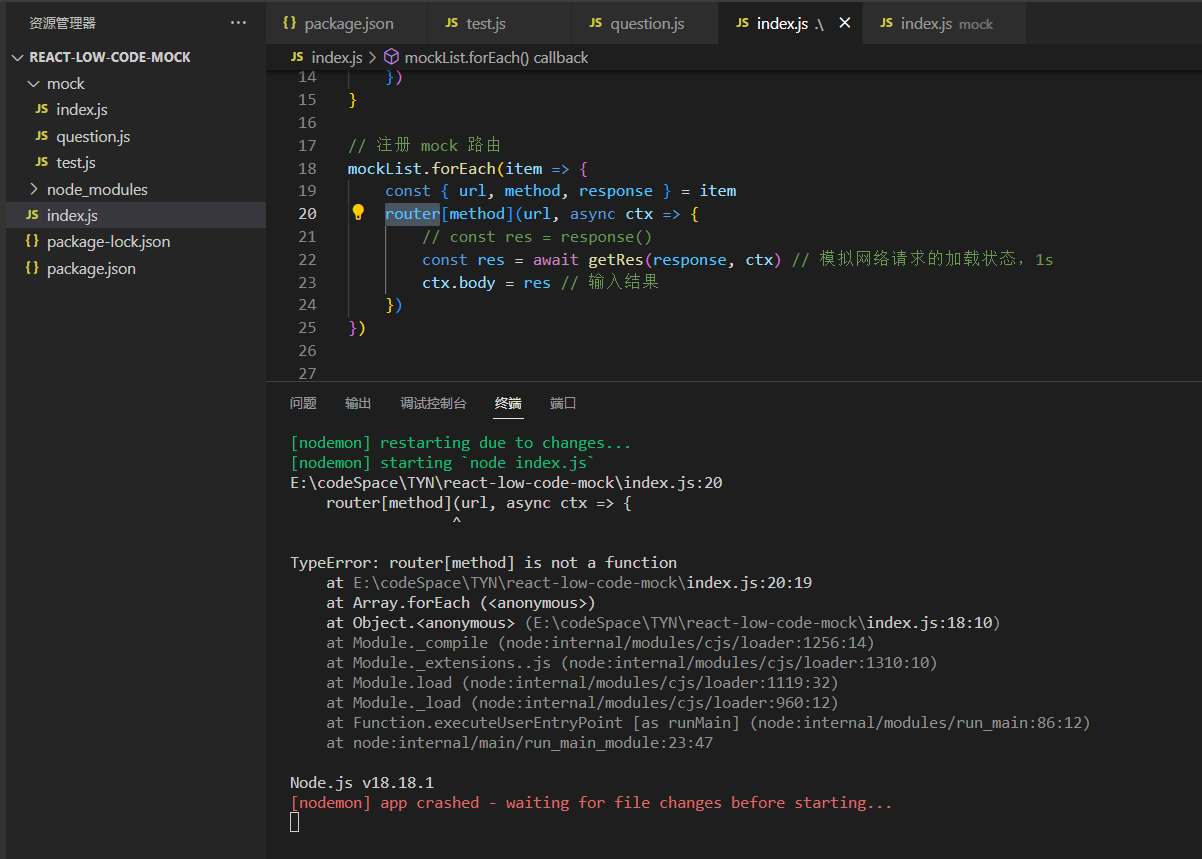The image size is (1202, 859).
Task: Click mockList in the forEach line
Action: coord(385,168)
